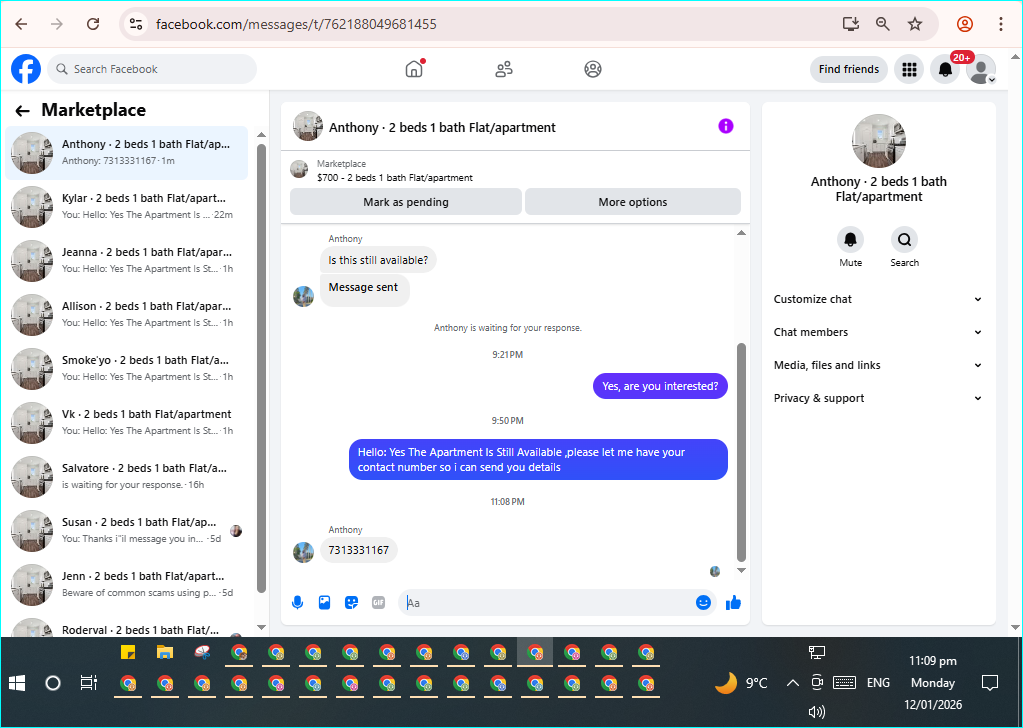This screenshot has width=1023, height=728.
Task: View site information icon in address bar
Action: point(136,24)
